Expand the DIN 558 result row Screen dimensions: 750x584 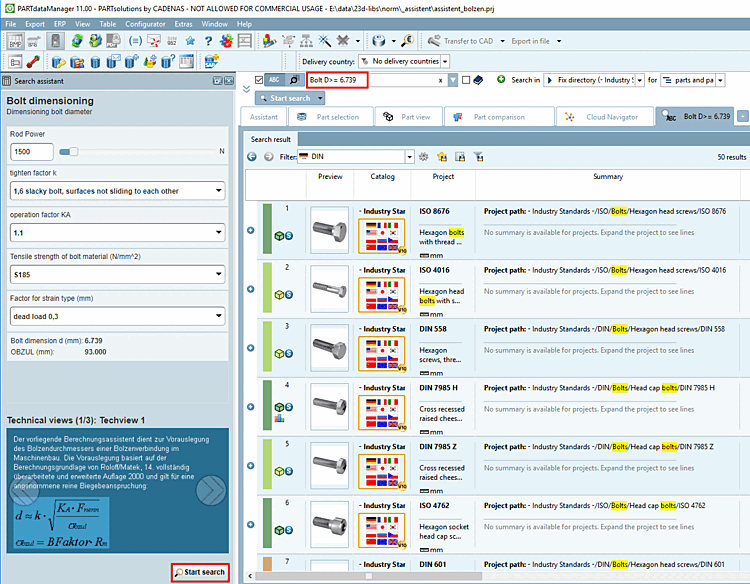(251, 348)
